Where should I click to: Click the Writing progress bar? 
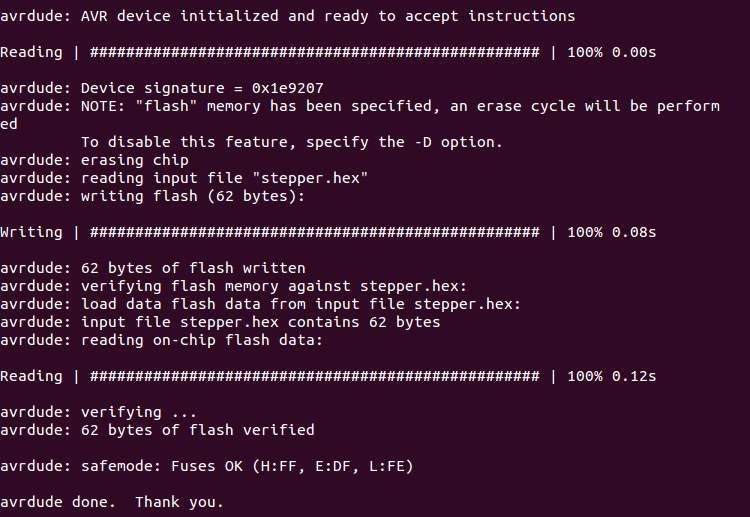(x=315, y=232)
